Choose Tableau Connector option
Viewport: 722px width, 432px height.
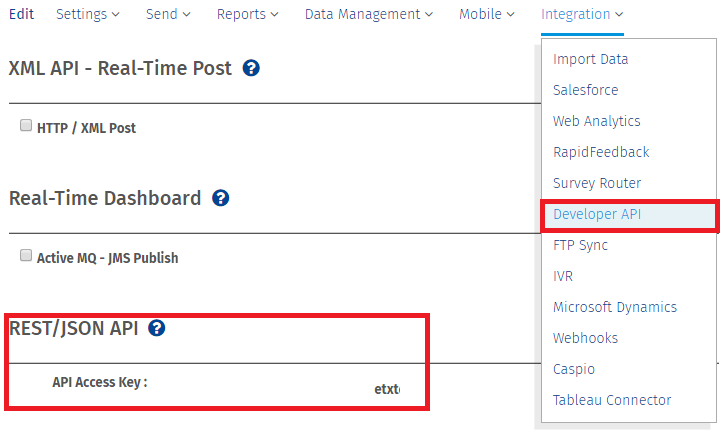tap(611, 400)
